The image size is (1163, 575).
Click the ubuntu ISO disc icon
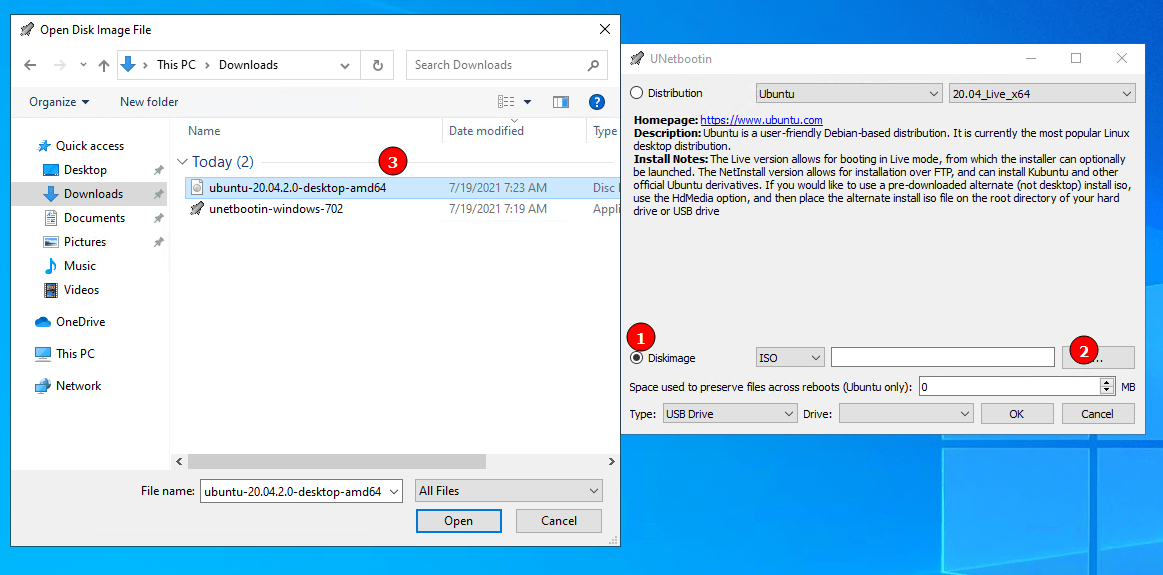pos(197,188)
